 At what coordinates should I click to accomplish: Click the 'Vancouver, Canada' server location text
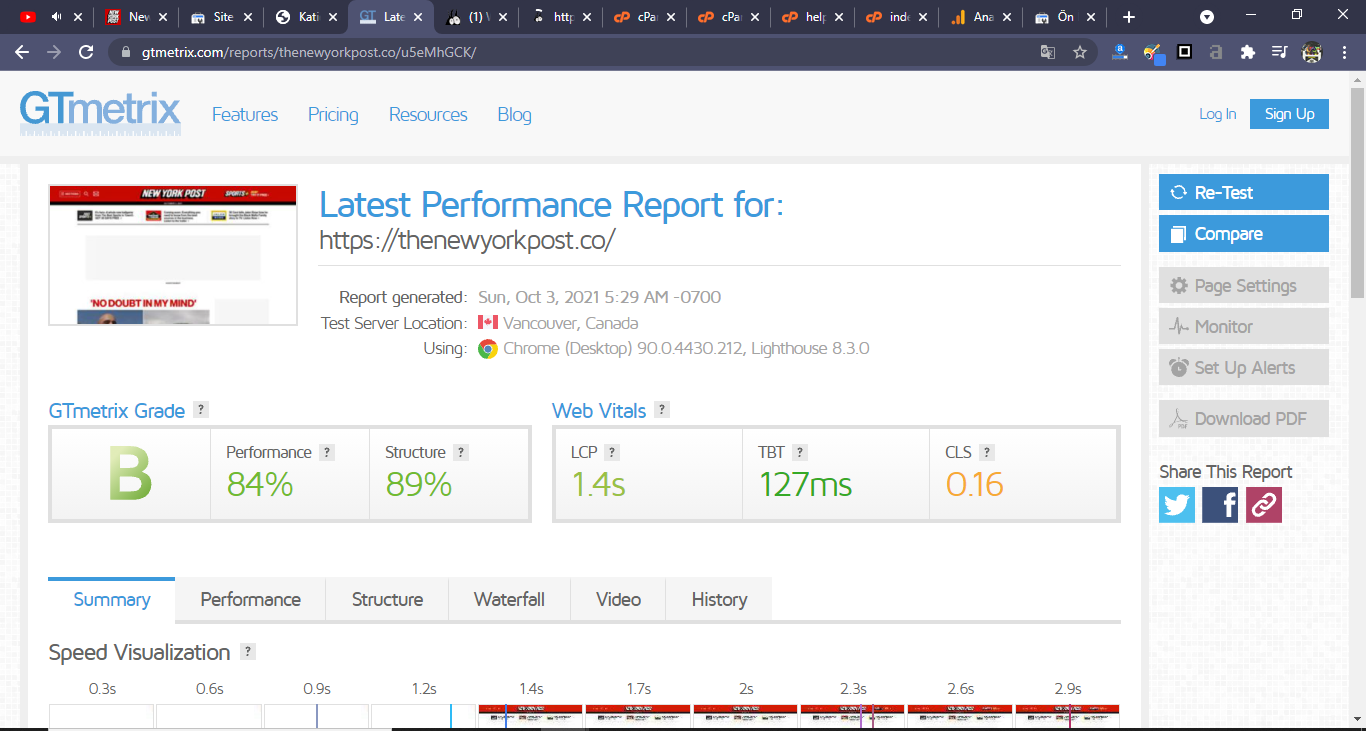[571, 323]
